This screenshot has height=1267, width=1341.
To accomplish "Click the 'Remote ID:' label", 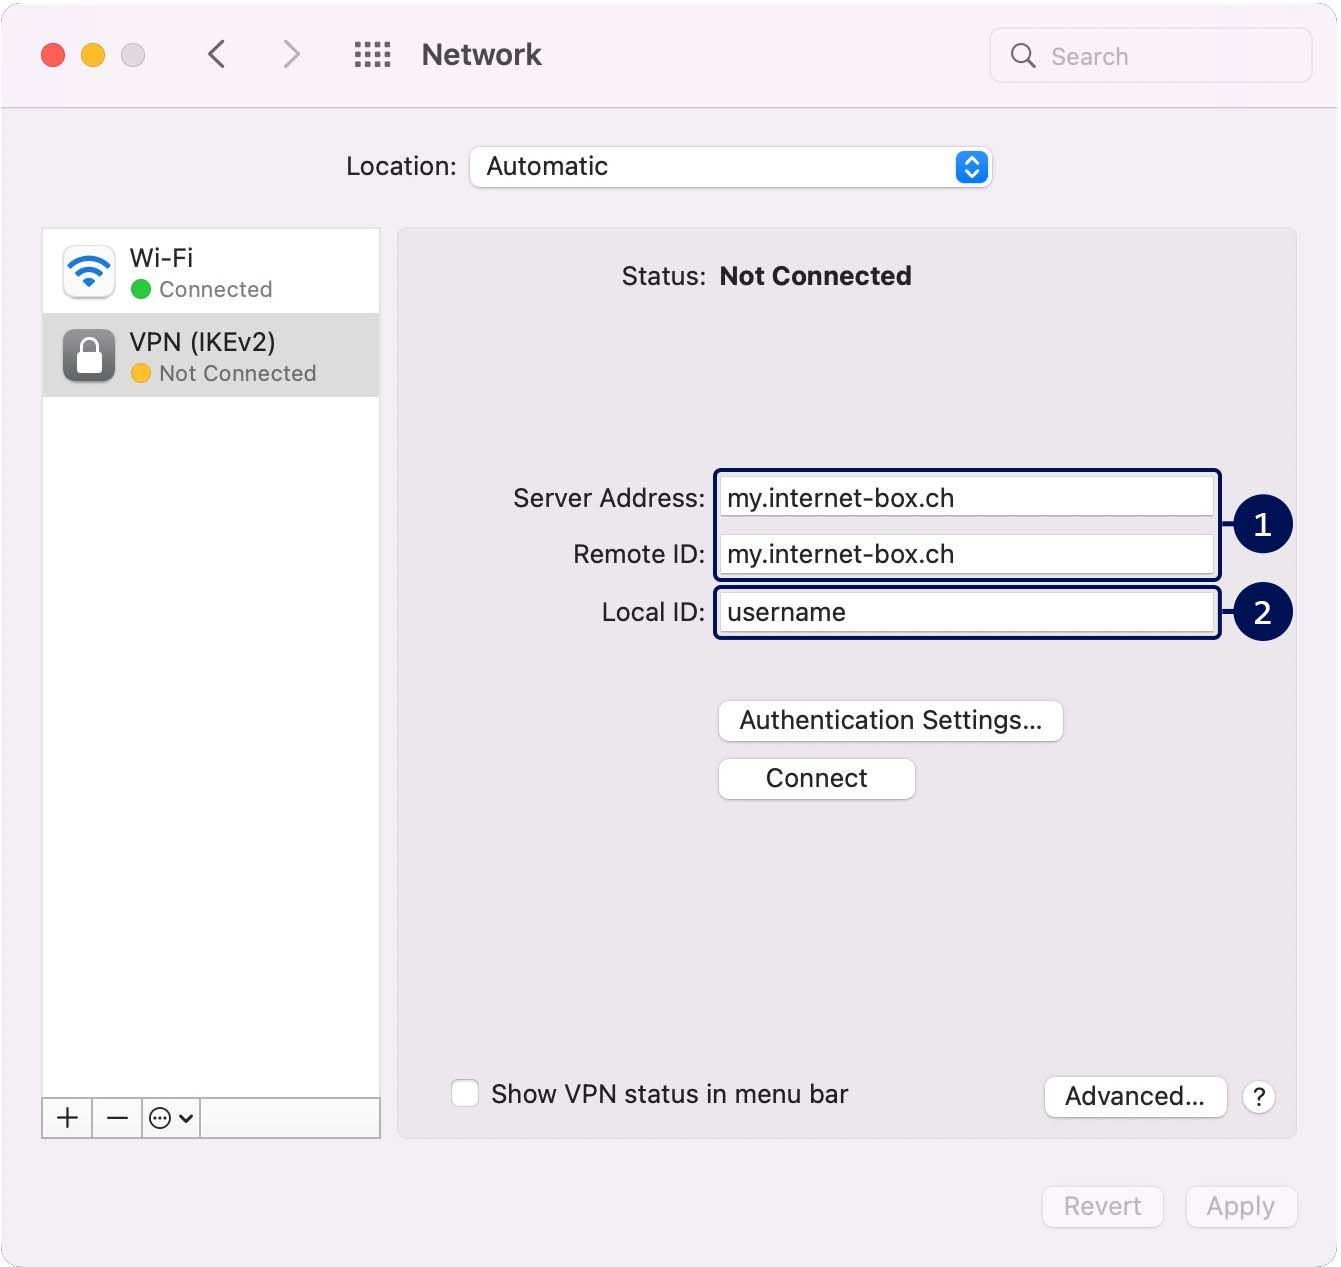I will [x=639, y=554].
